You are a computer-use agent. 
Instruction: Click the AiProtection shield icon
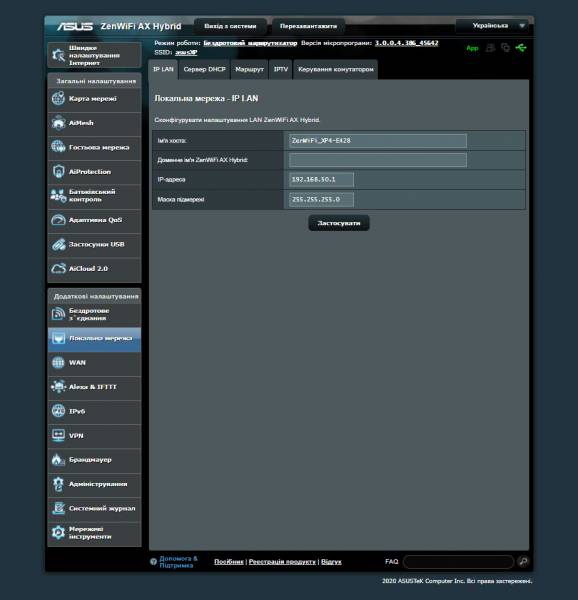[58, 172]
